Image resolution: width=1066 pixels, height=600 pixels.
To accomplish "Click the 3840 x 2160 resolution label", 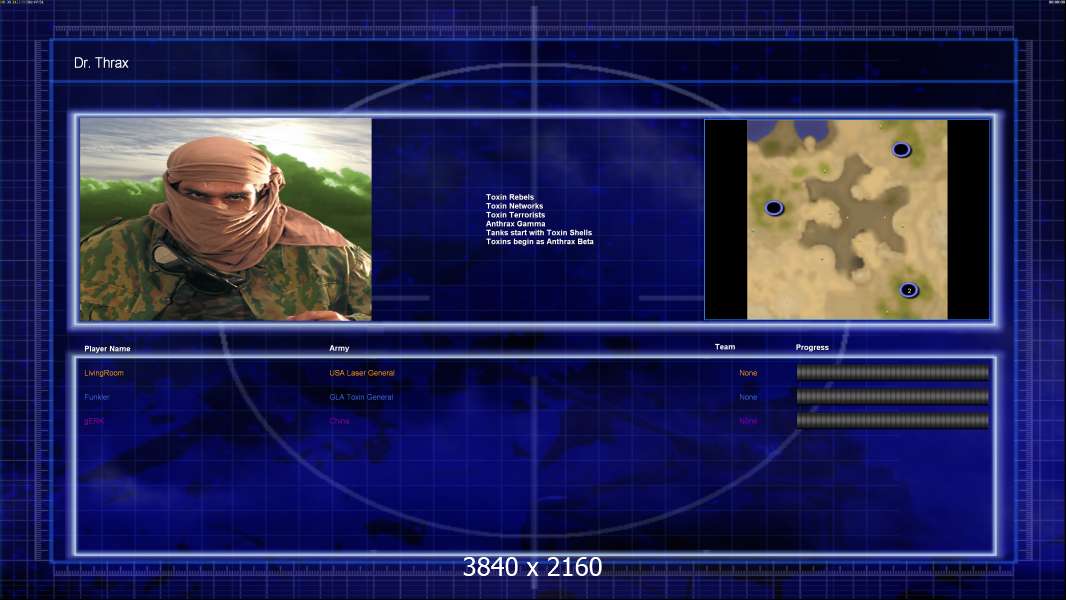I will (532, 567).
